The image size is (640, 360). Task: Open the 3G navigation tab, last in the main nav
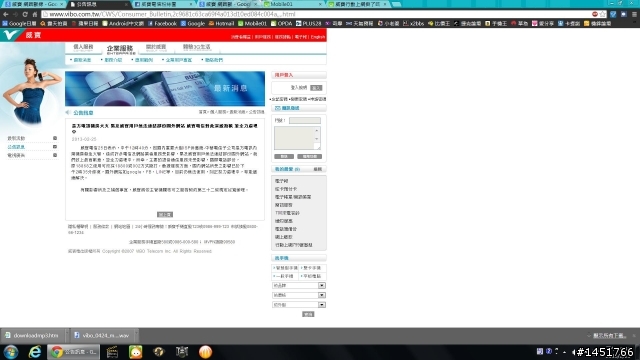point(196,47)
